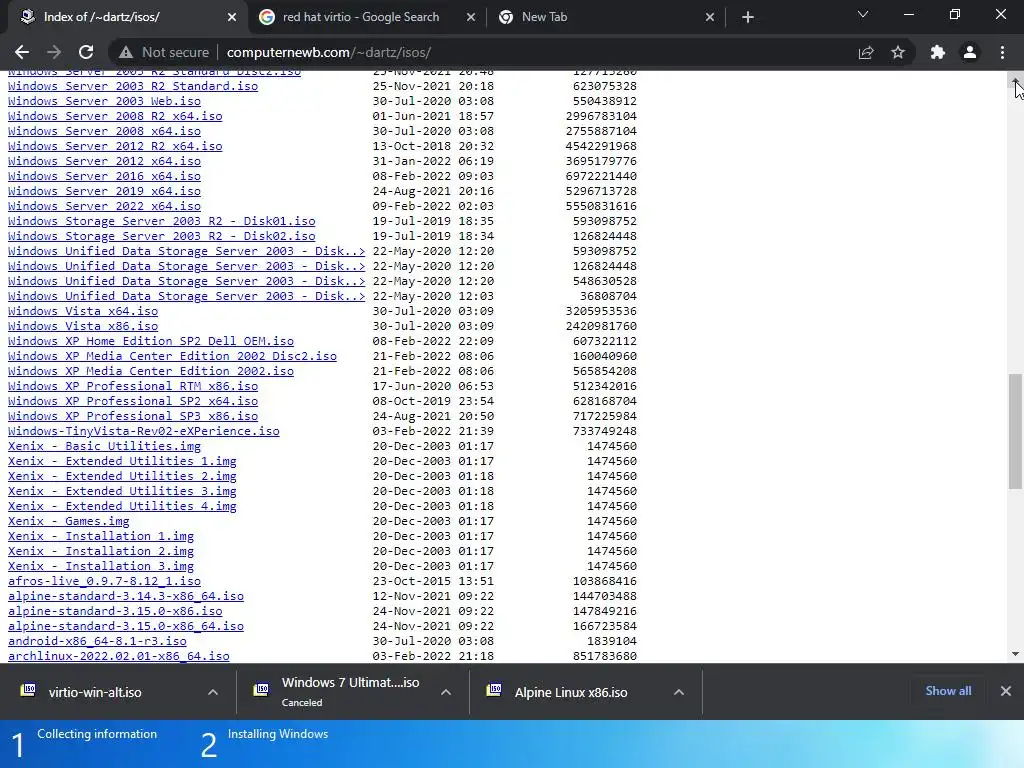Open Windows_Vista_x86.iso link
Screen dimensions: 1024x768
(x=83, y=327)
